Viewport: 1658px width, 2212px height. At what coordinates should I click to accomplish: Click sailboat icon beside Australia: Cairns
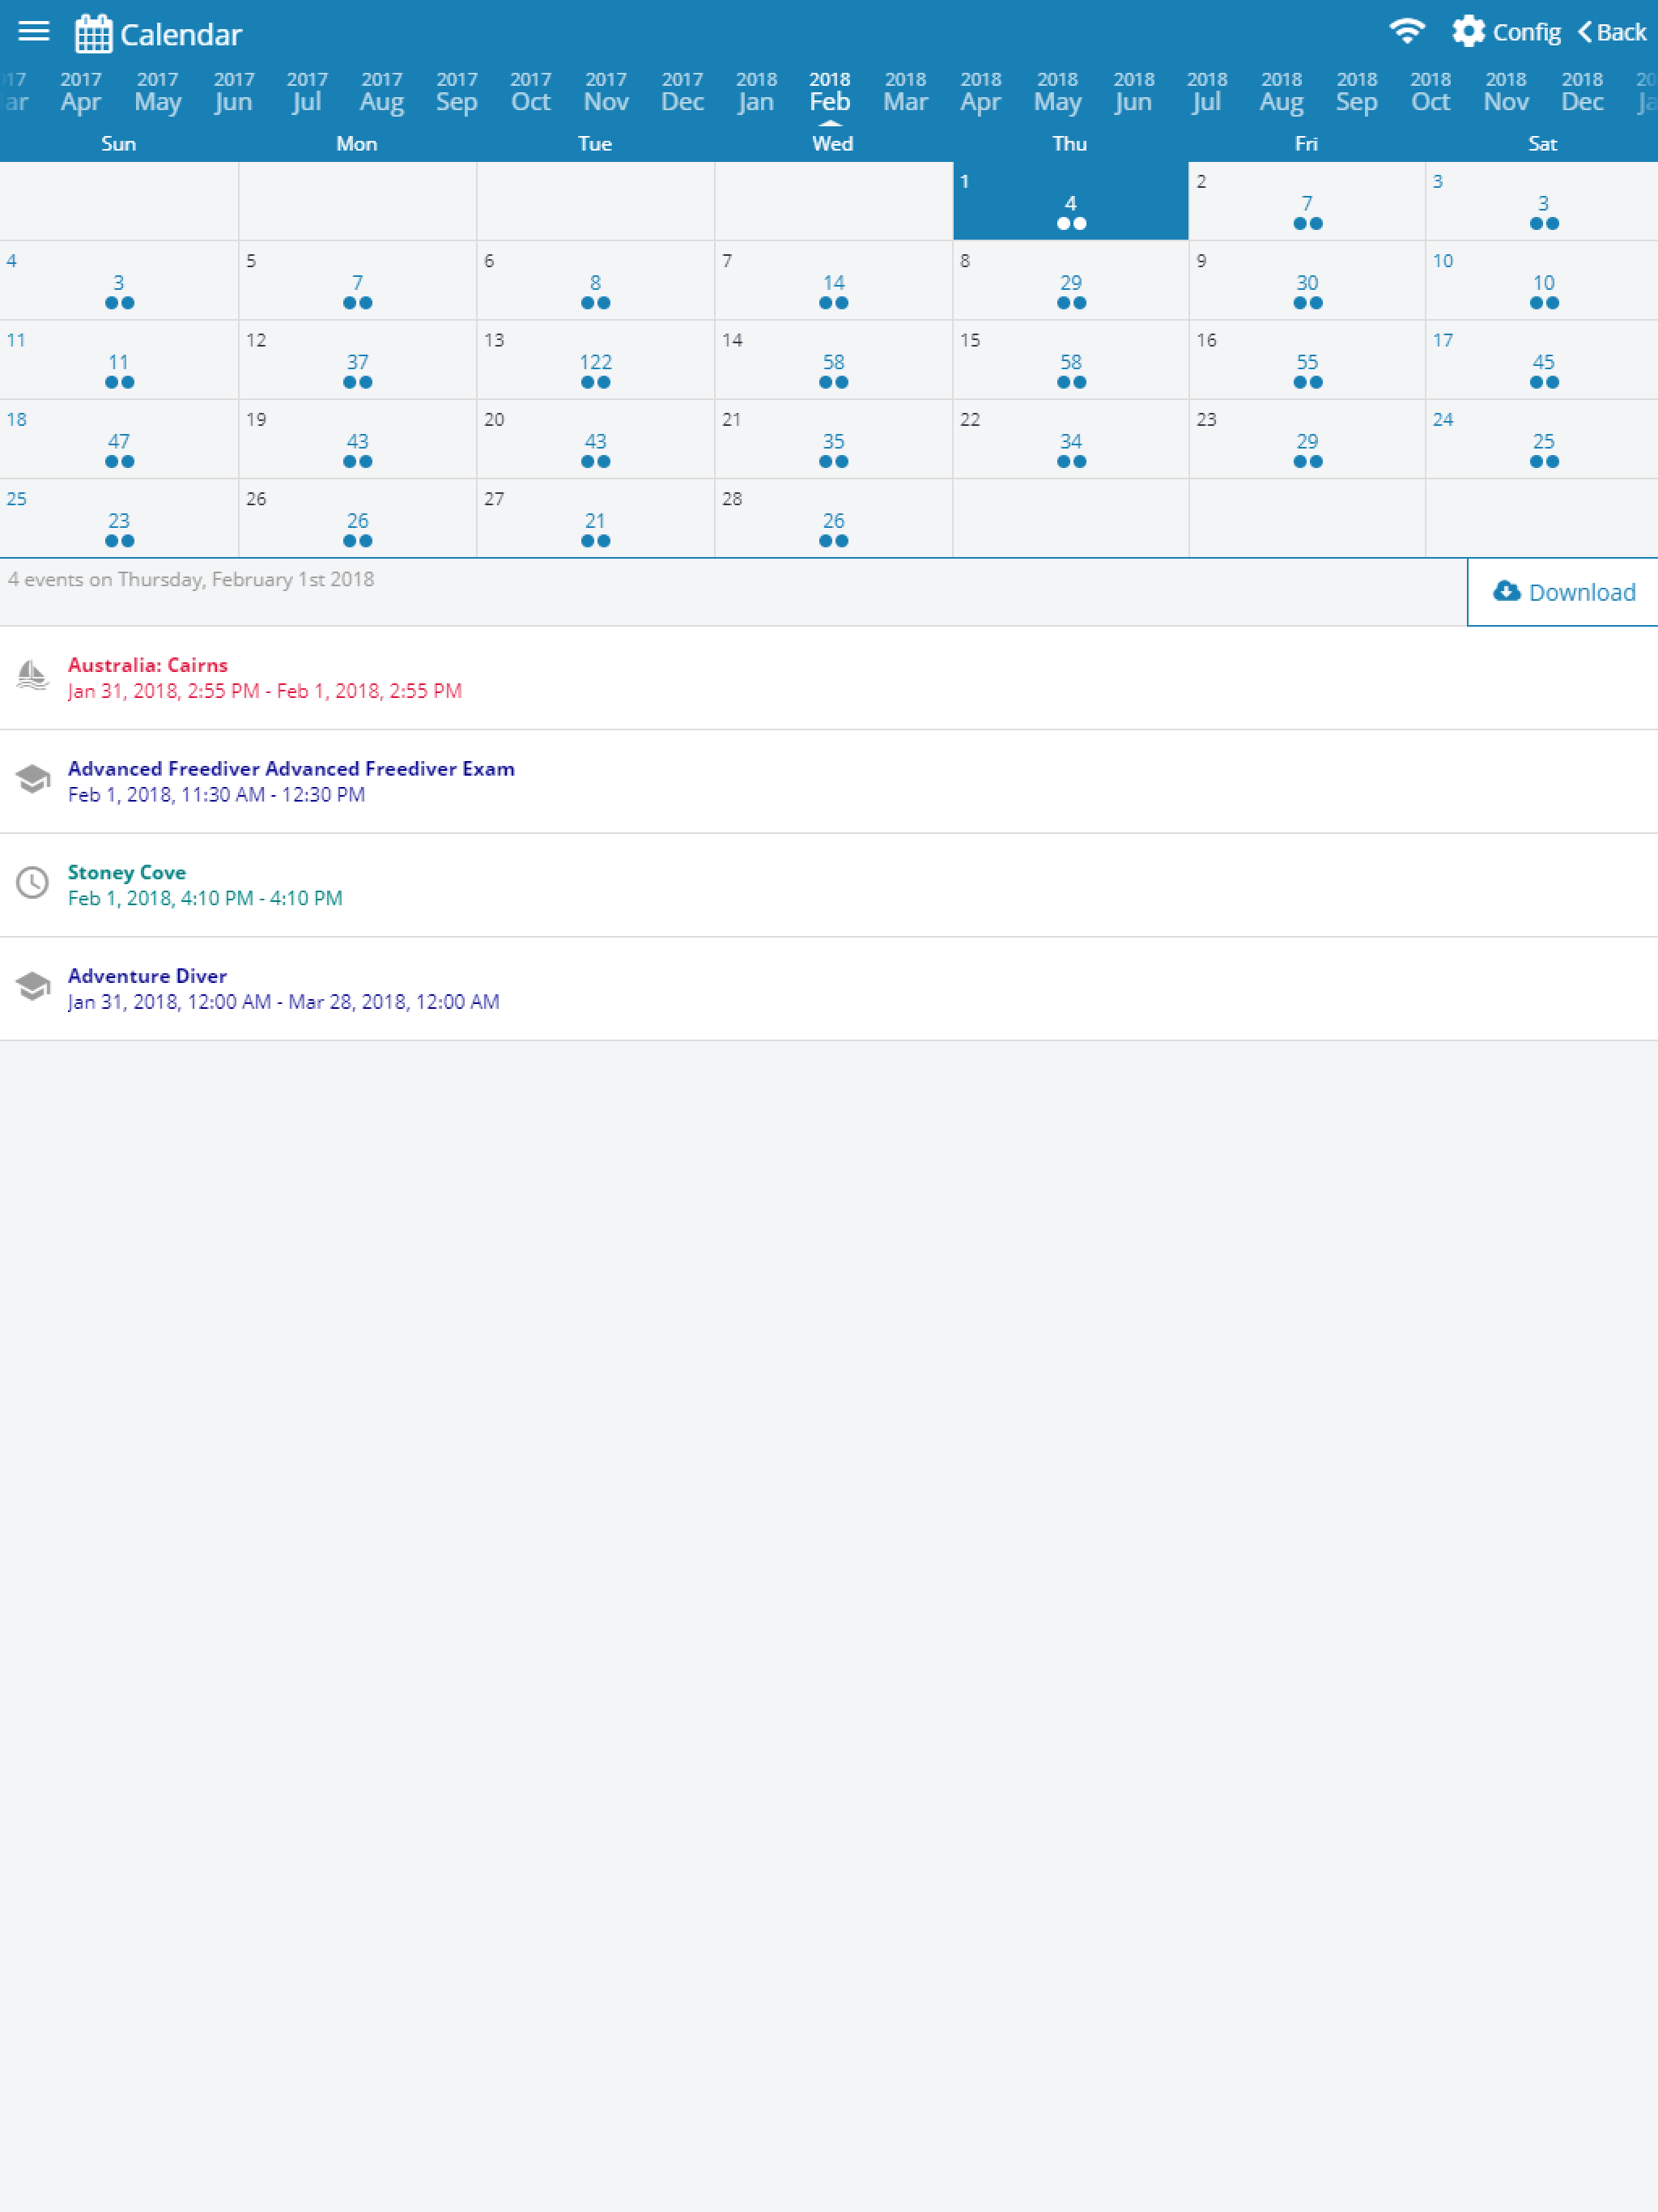tap(33, 677)
